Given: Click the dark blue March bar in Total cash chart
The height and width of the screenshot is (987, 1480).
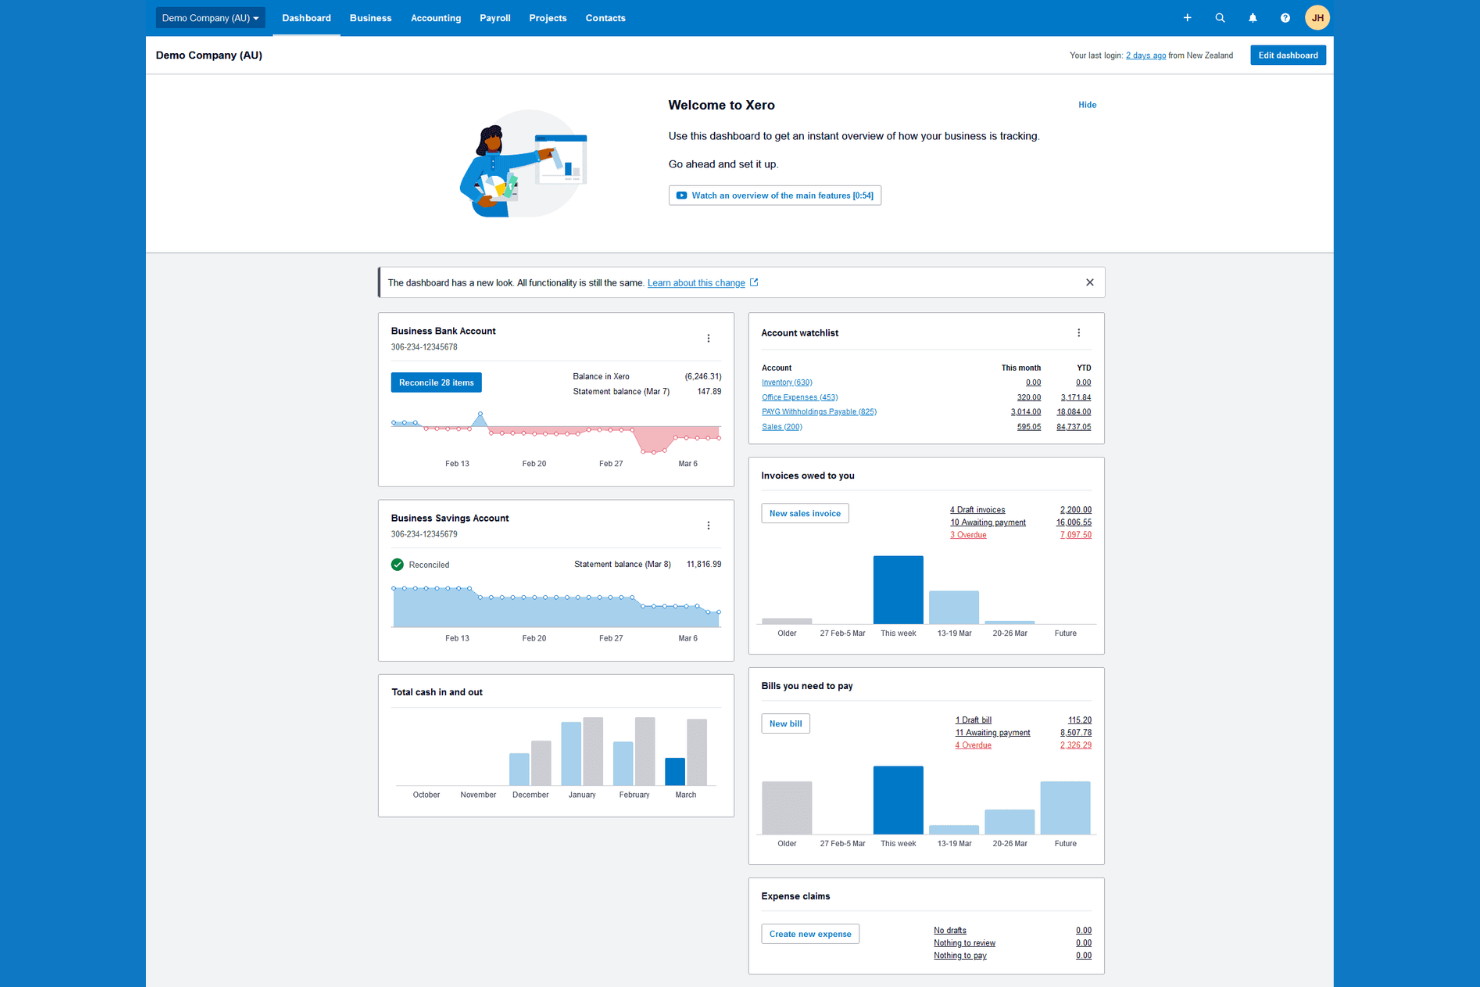Looking at the screenshot, I should point(675,771).
